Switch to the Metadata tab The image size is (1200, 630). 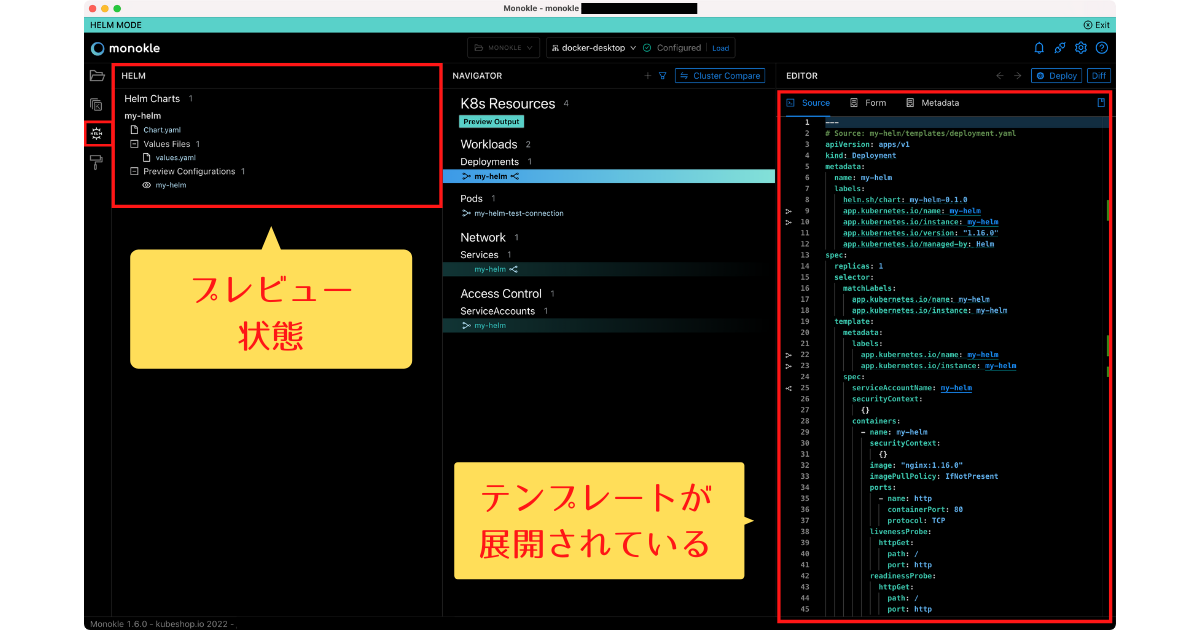tap(932, 103)
